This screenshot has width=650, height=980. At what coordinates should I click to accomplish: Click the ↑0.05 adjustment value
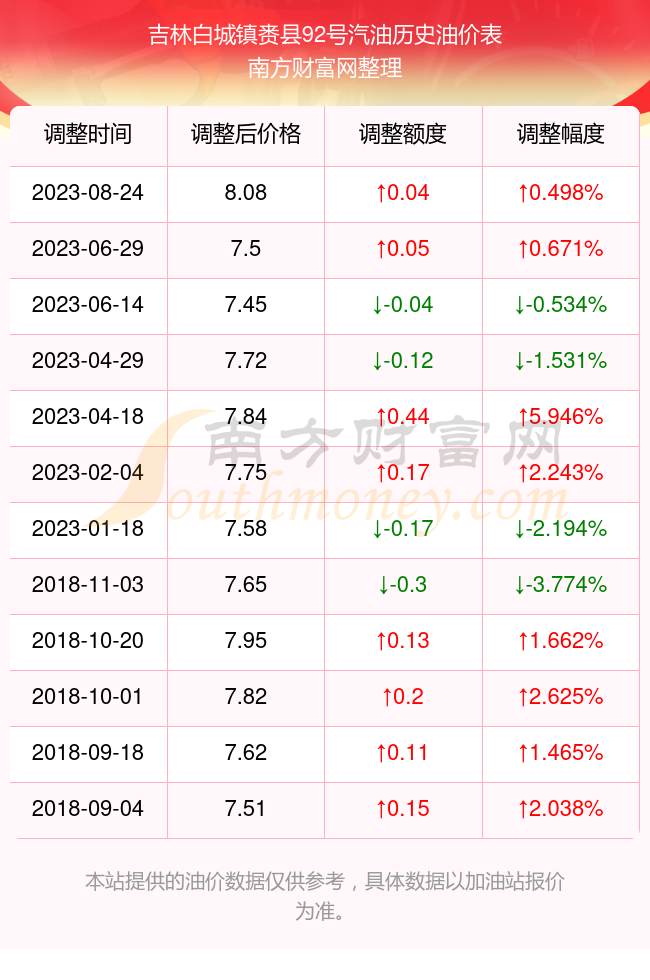point(403,249)
